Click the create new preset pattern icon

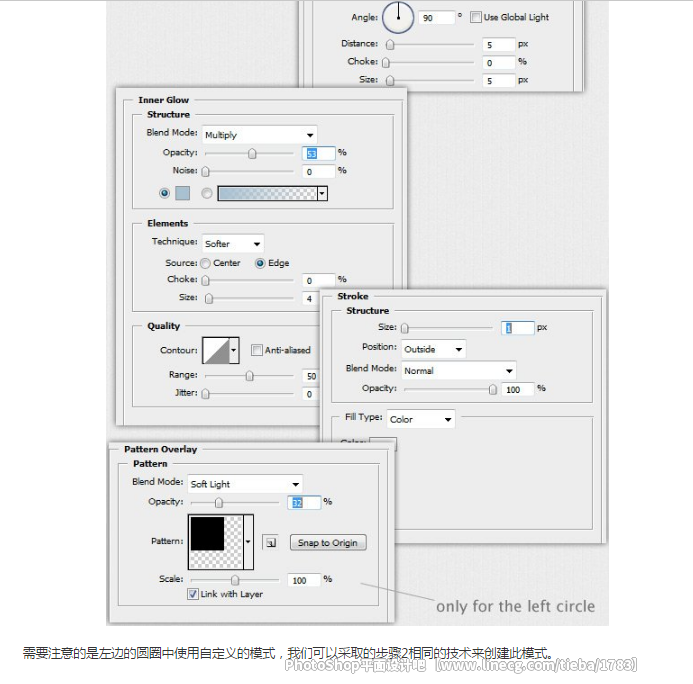[x=270, y=542]
